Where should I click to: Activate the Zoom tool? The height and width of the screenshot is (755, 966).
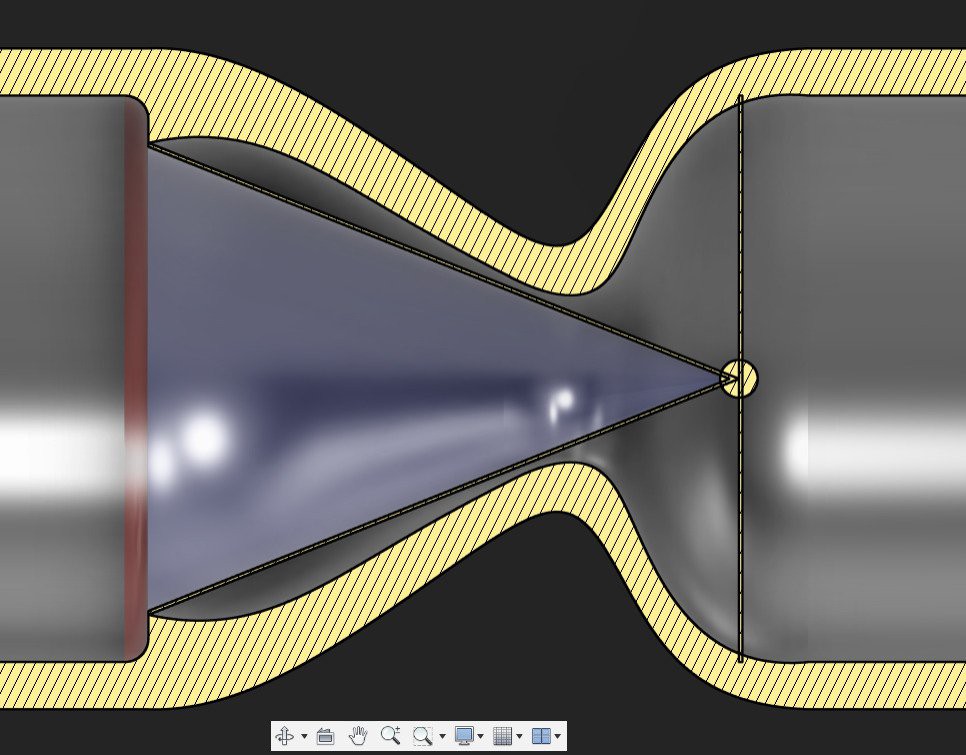pyautogui.click(x=391, y=737)
